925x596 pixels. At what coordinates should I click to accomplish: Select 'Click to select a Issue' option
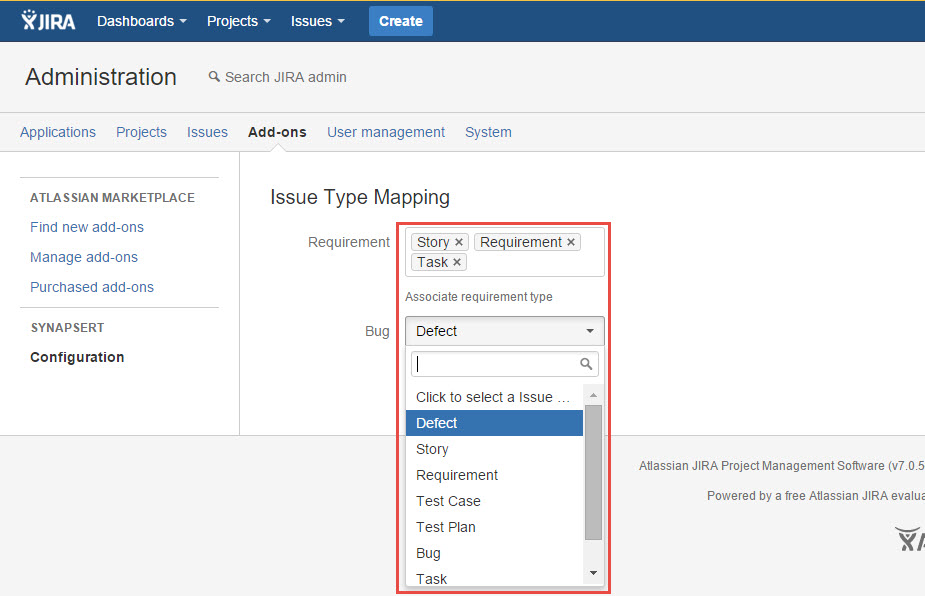[x=494, y=397]
